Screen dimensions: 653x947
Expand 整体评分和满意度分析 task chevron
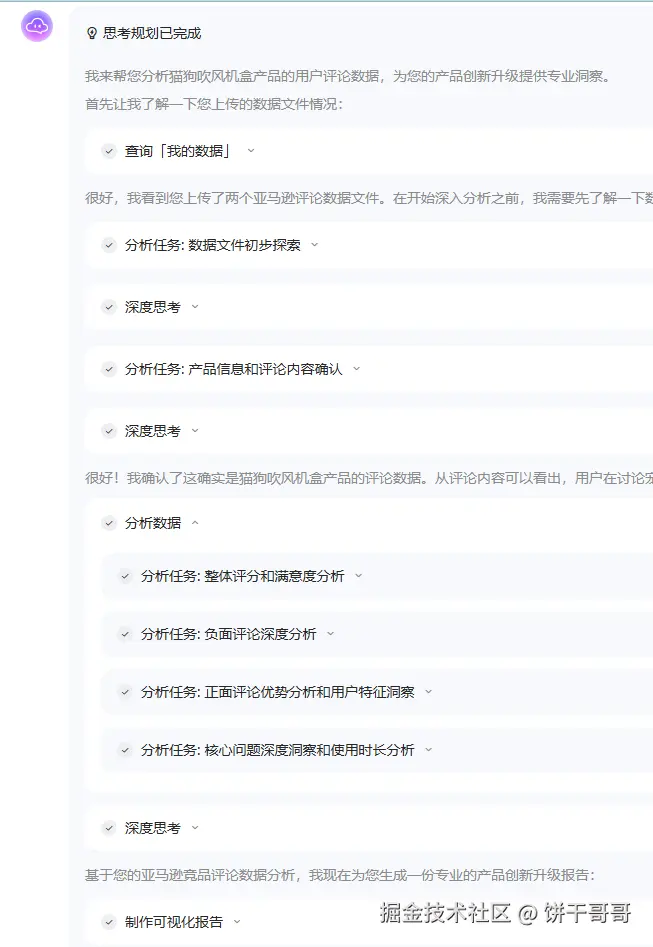click(358, 576)
